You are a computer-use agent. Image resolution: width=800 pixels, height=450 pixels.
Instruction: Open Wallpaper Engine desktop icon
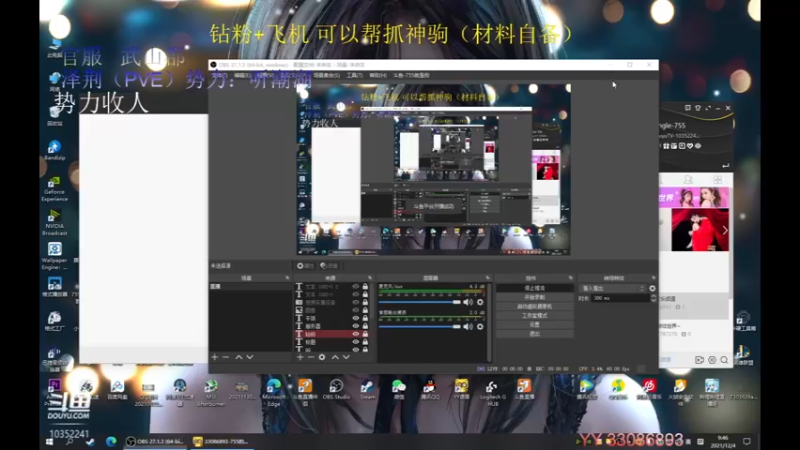click(x=55, y=256)
